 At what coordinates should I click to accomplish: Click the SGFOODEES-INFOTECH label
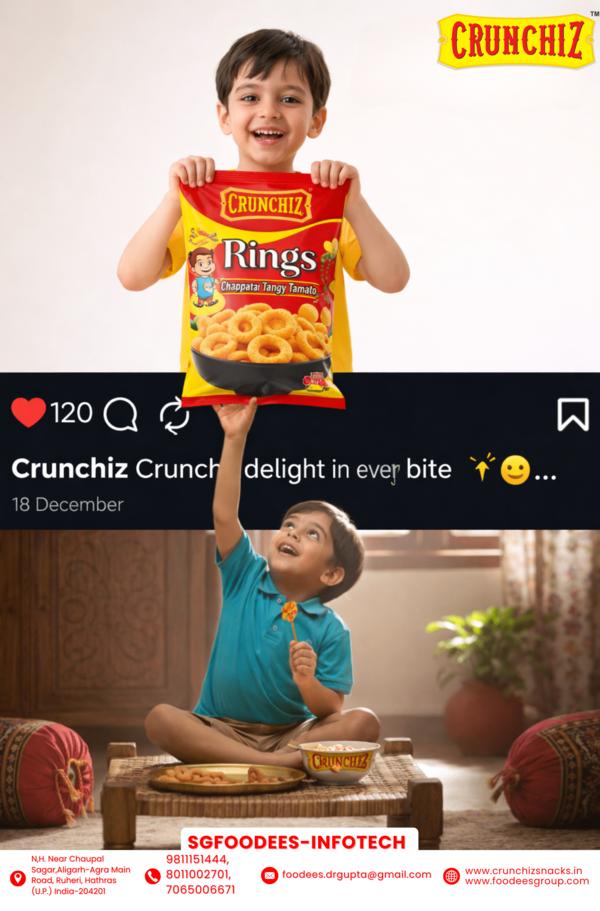click(x=296, y=842)
